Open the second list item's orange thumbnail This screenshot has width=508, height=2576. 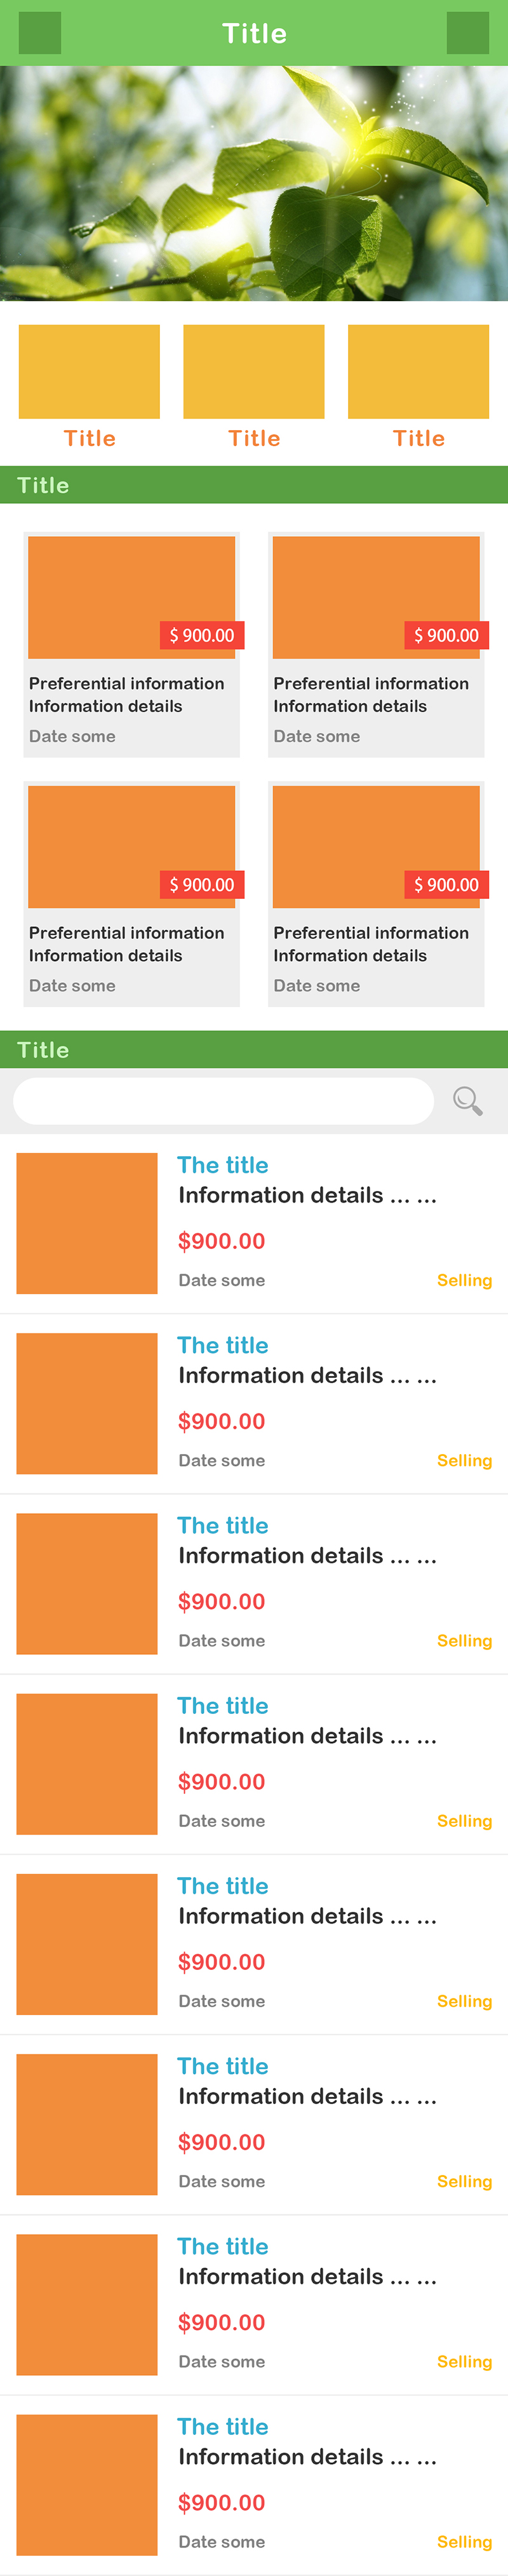point(87,1403)
